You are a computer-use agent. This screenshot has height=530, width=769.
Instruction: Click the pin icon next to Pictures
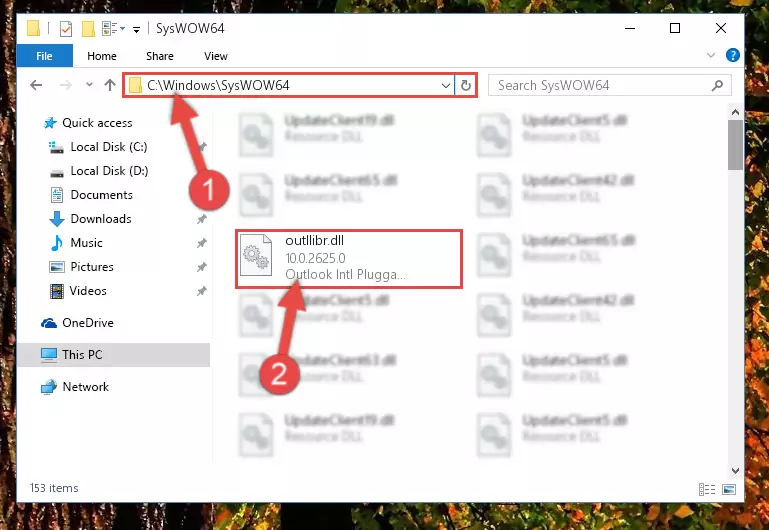(202, 267)
